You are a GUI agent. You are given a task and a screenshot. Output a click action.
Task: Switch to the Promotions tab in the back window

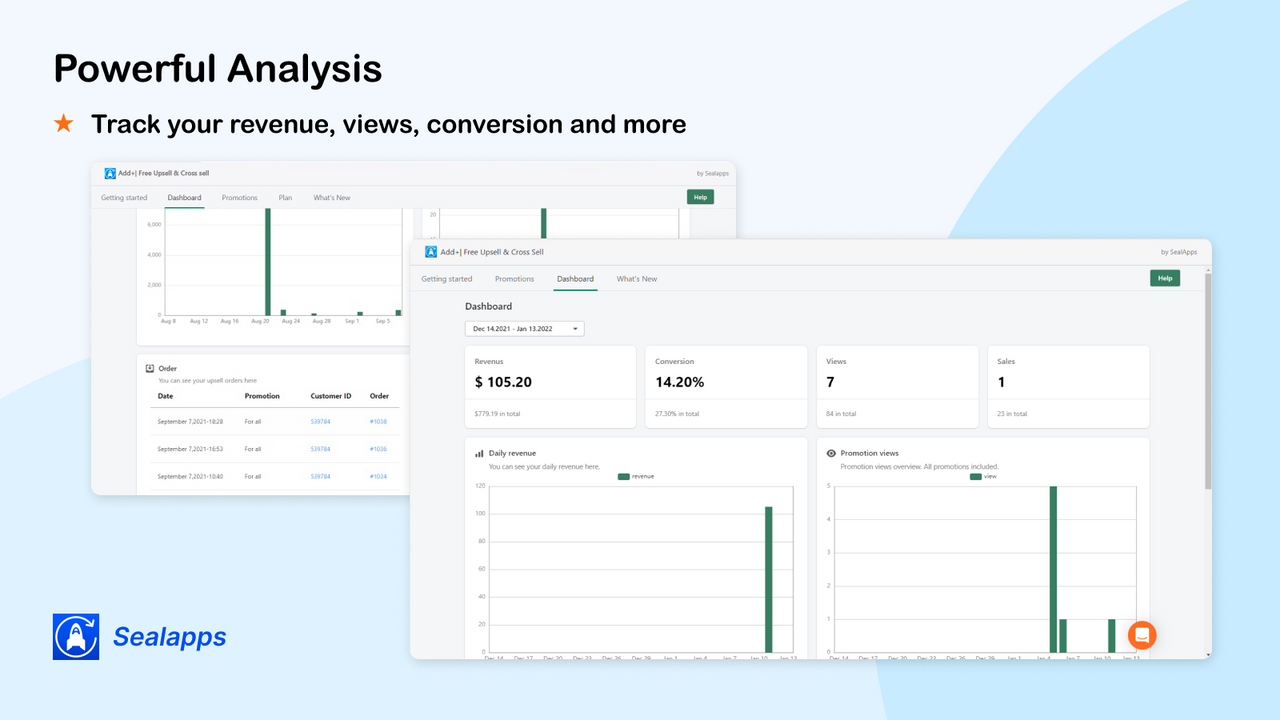pos(240,198)
